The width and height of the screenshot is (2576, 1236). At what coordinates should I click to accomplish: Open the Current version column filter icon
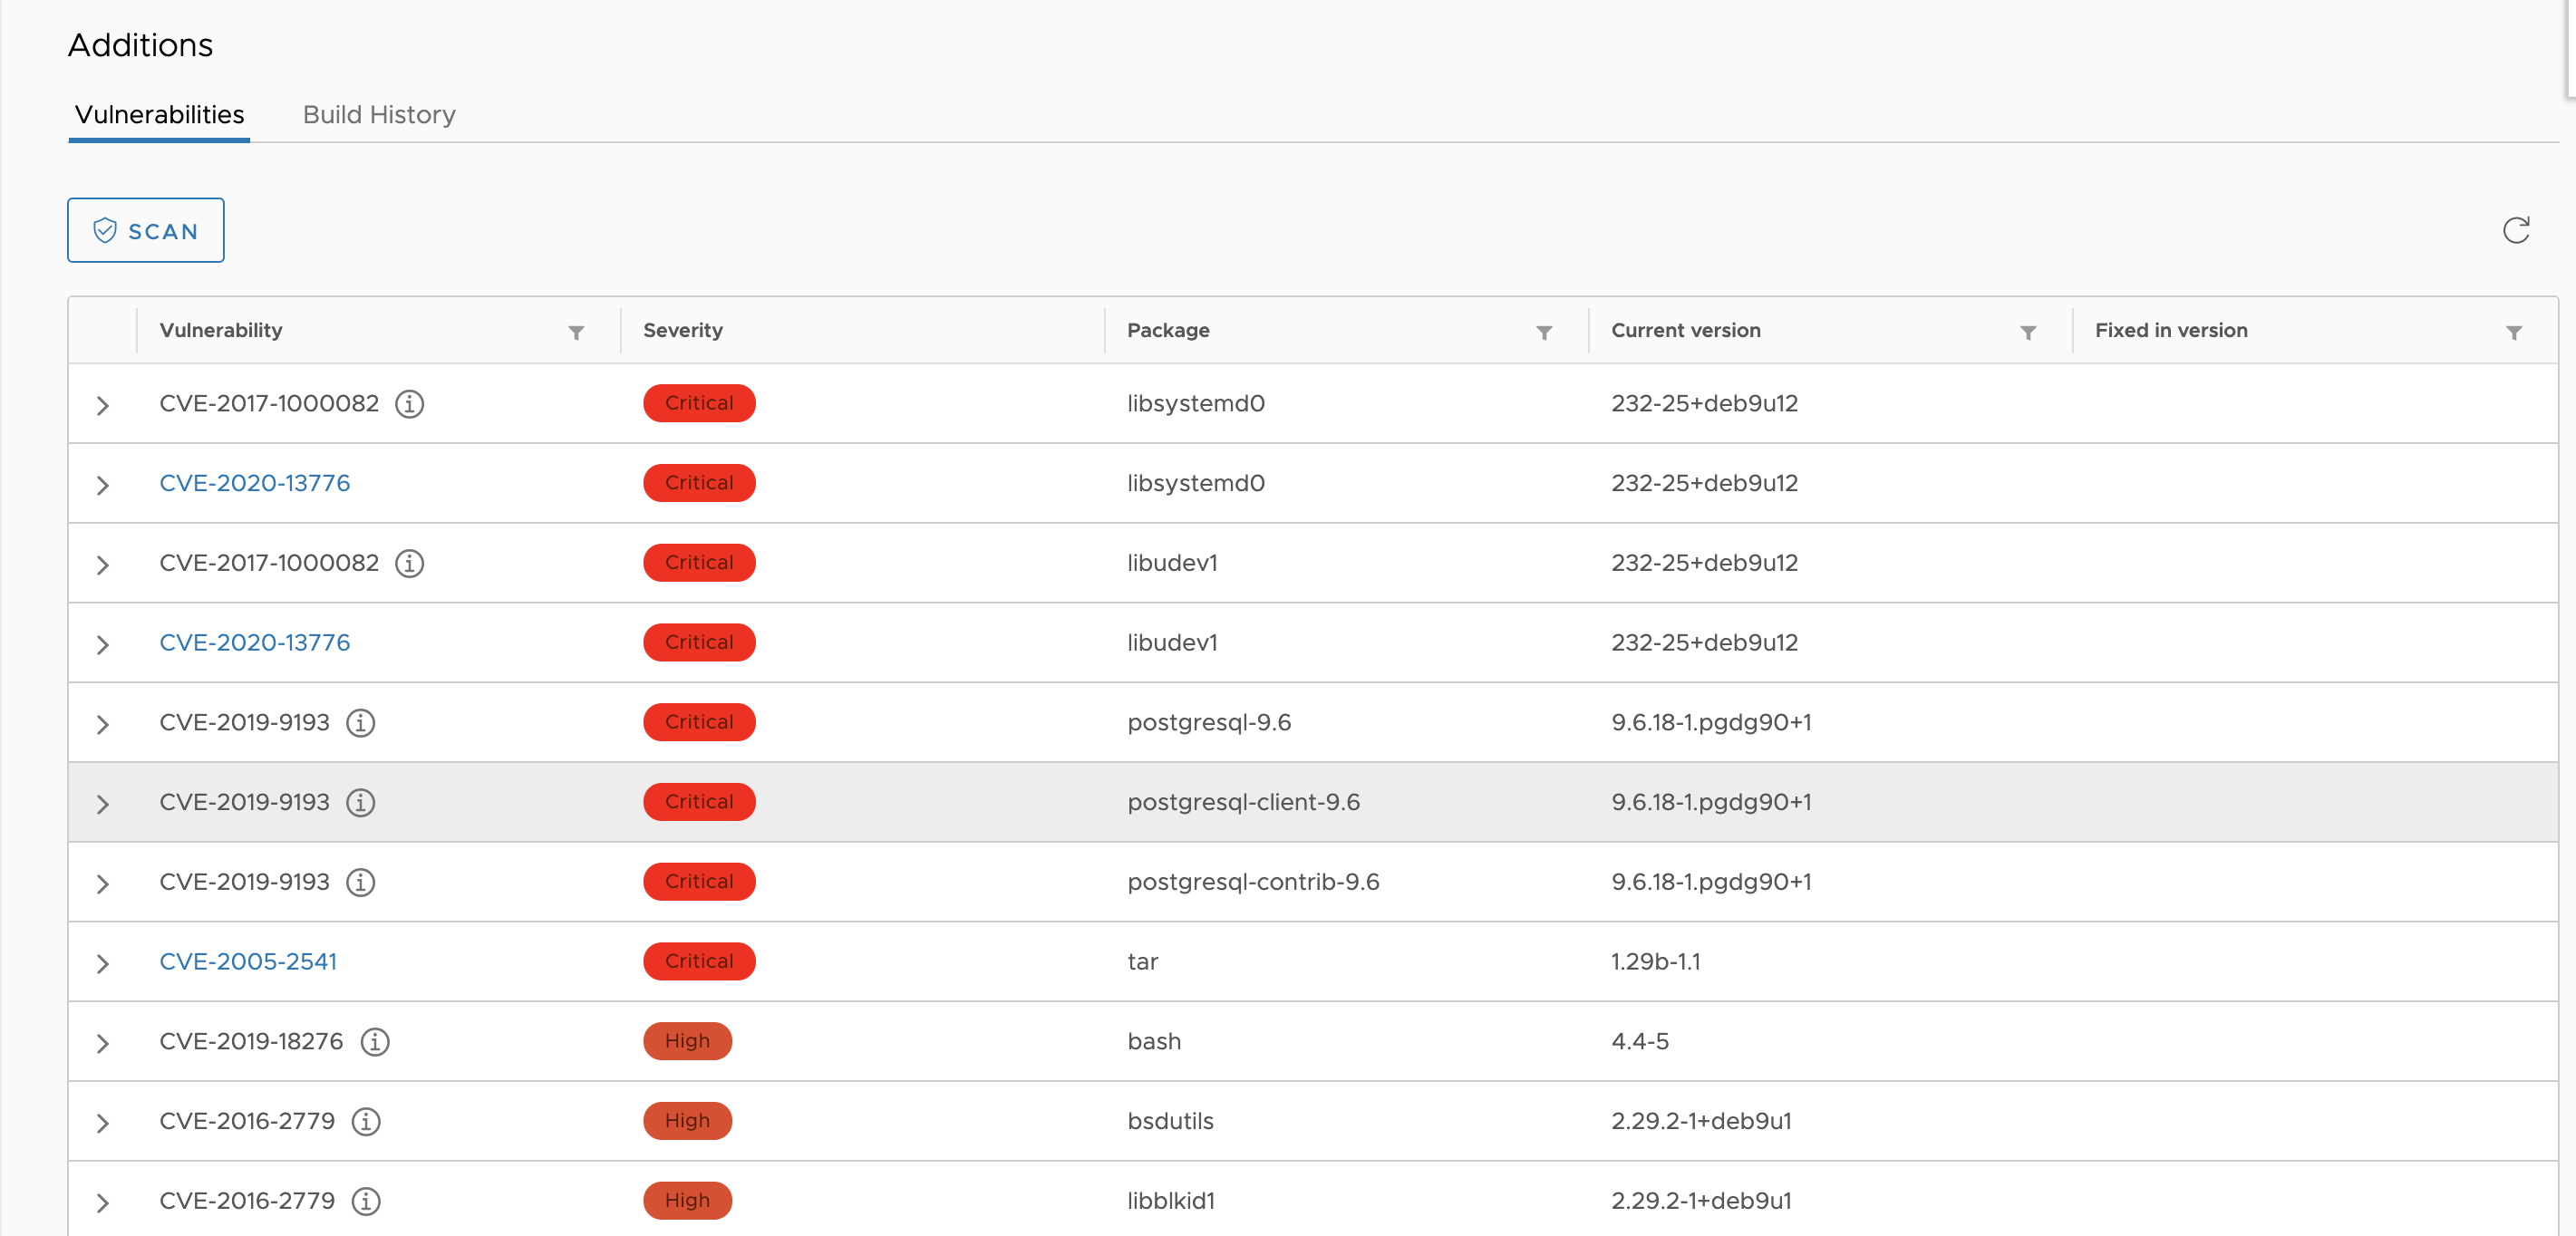[x=2028, y=333]
